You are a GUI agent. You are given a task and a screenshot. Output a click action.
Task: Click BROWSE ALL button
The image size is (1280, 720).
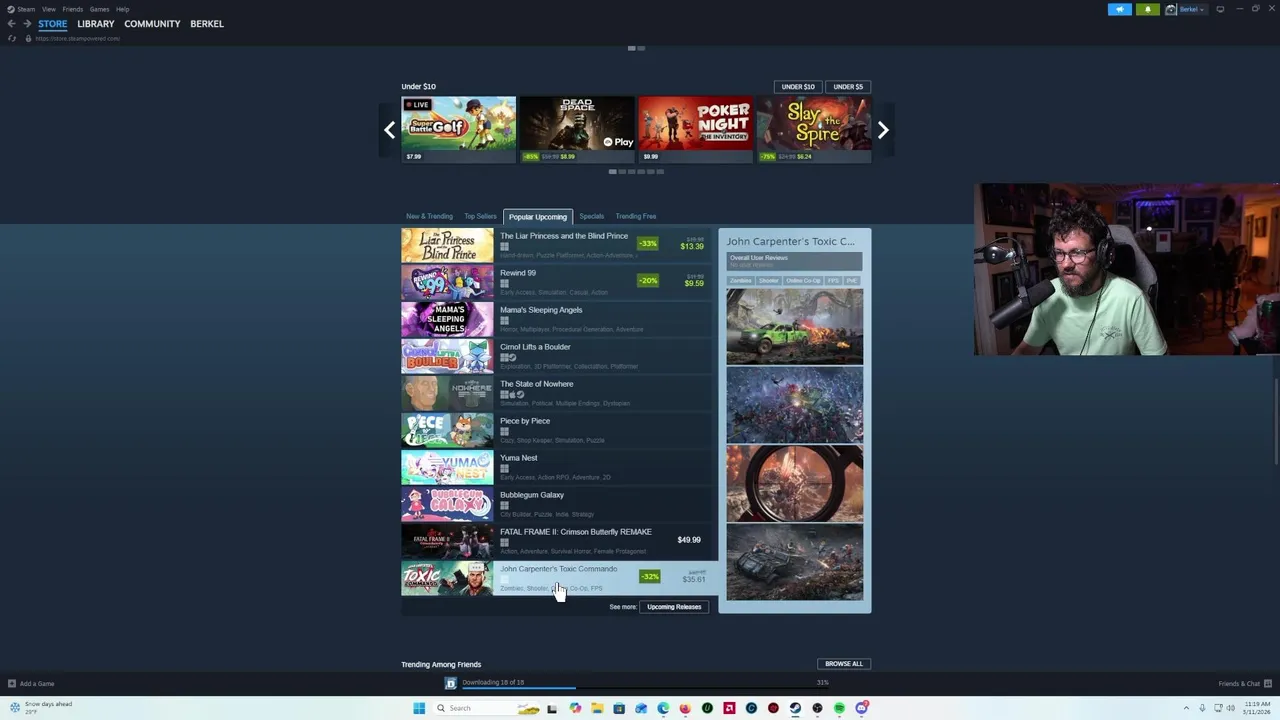click(x=844, y=664)
